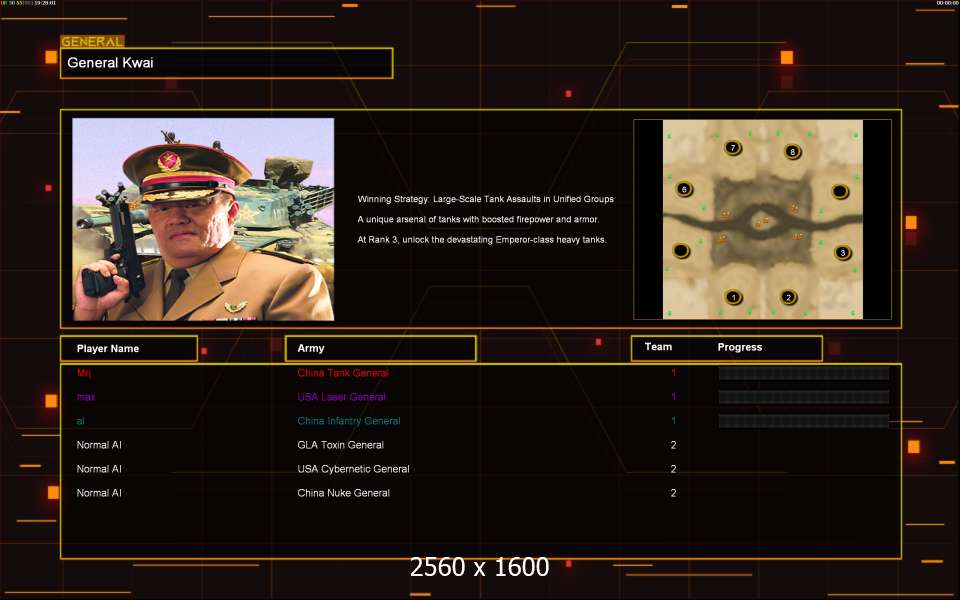Click the Winning Strategy description line

(x=486, y=199)
